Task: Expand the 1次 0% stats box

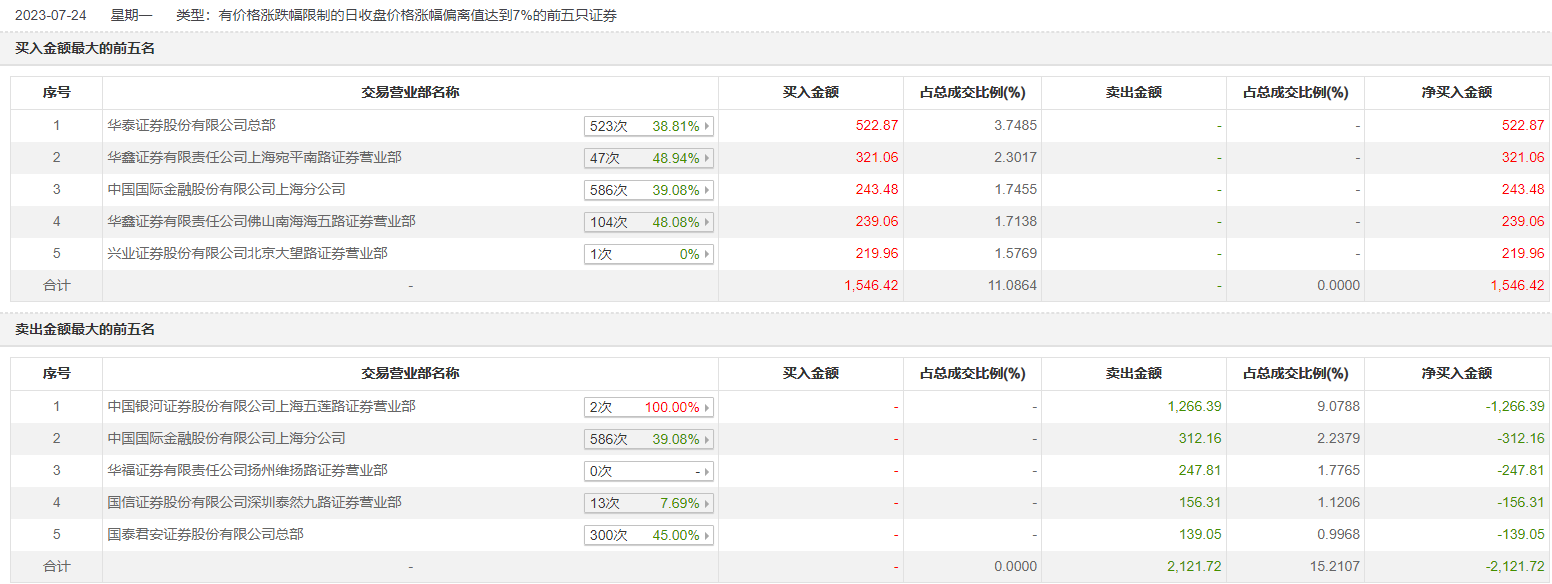Action: [649, 254]
